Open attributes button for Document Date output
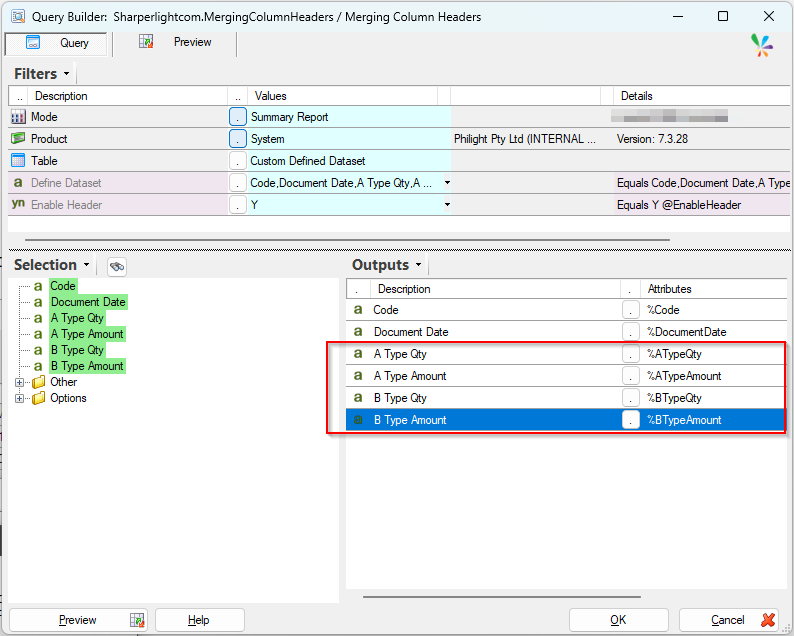The image size is (794, 636). (630, 332)
